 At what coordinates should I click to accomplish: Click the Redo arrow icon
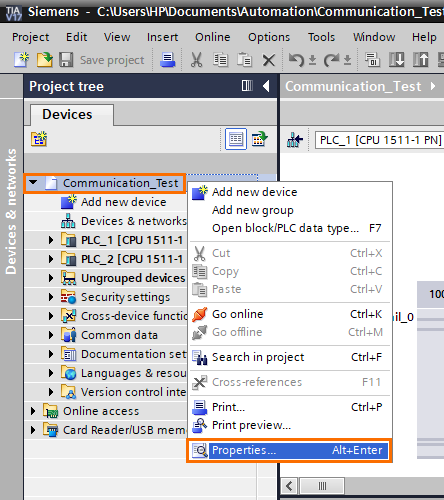point(331,60)
